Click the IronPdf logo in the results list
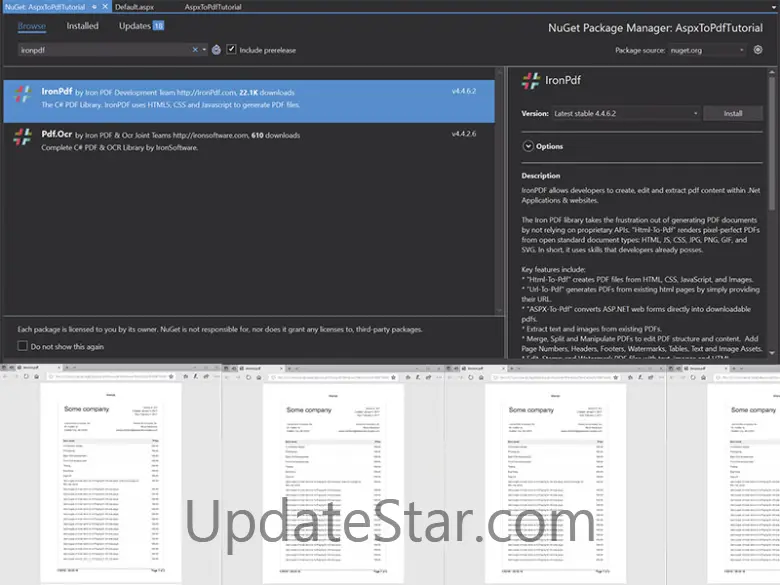780x585 pixels. 23,95
